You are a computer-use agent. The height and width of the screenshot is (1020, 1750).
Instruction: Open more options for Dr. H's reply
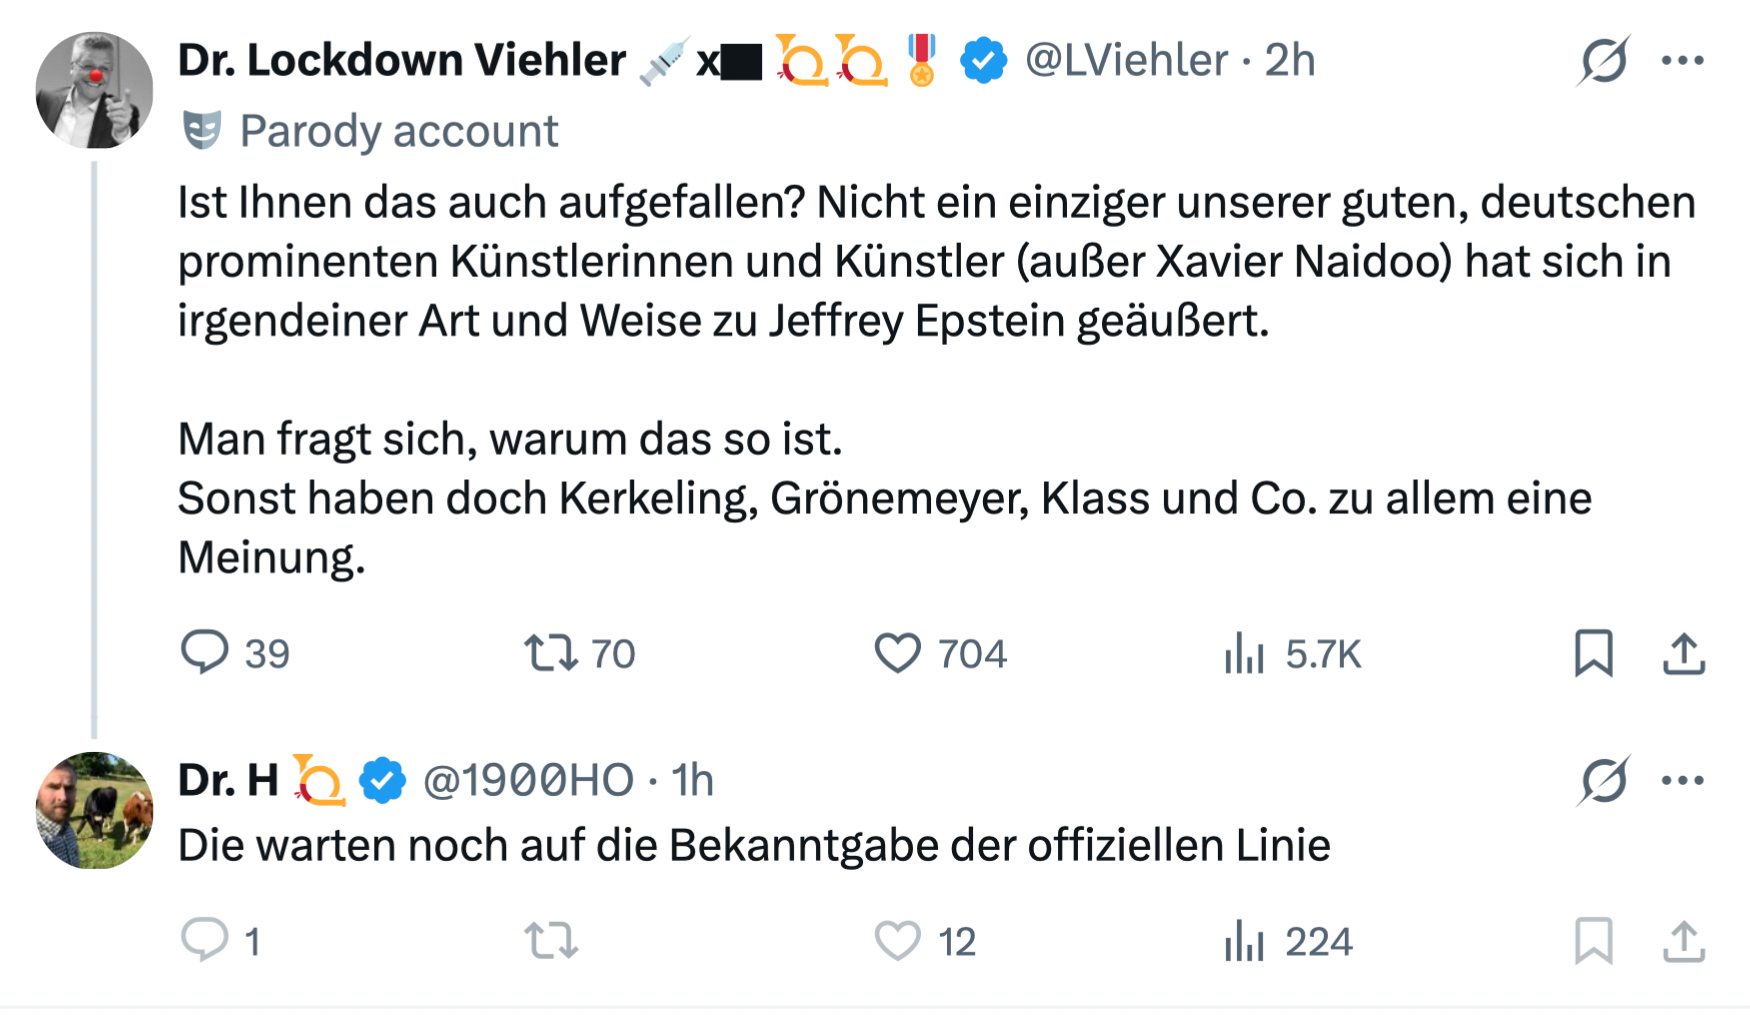coord(1683,780)
